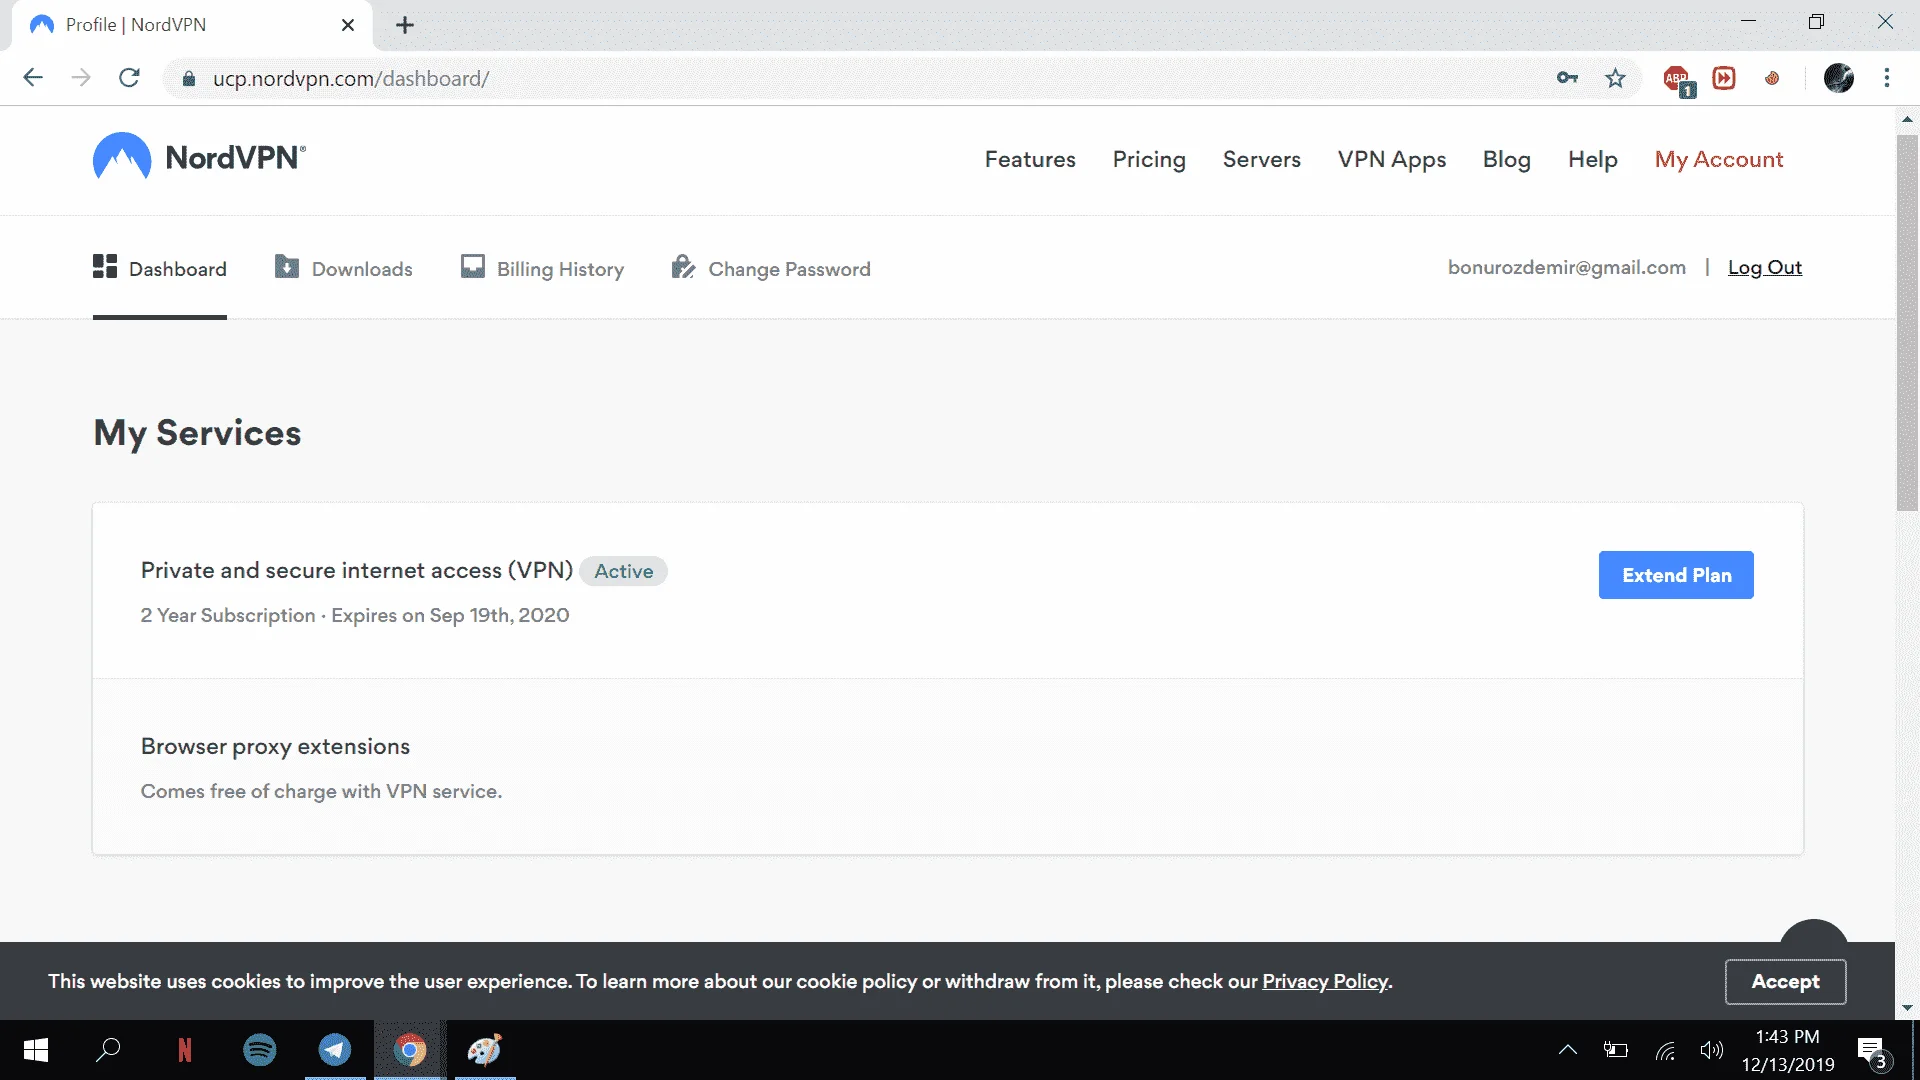Bookmark this page with the star
Viewport: 1920px width, 1080px height.
(1615, 78)
